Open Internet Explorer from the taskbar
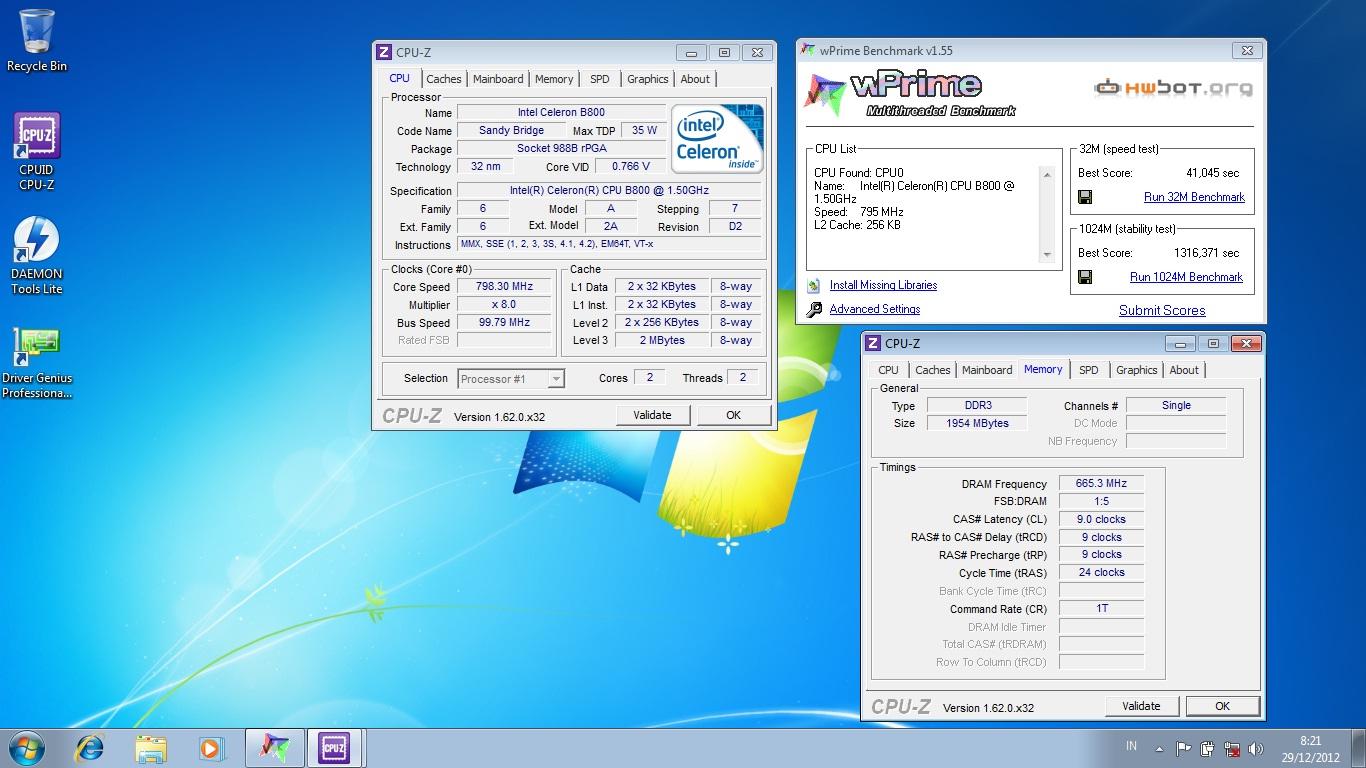Screen dimensions: 1366x768 [91, 748]
